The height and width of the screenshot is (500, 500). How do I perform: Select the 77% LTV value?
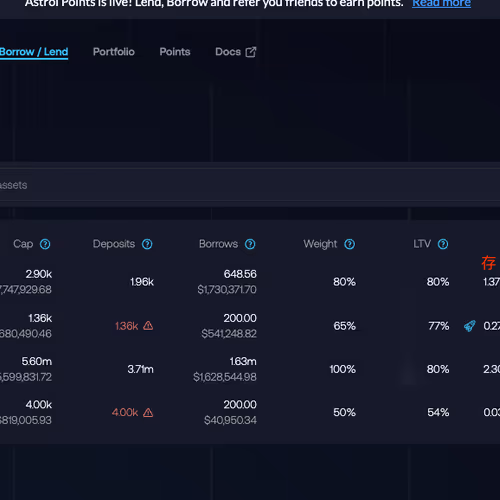[x=439, y=326]
